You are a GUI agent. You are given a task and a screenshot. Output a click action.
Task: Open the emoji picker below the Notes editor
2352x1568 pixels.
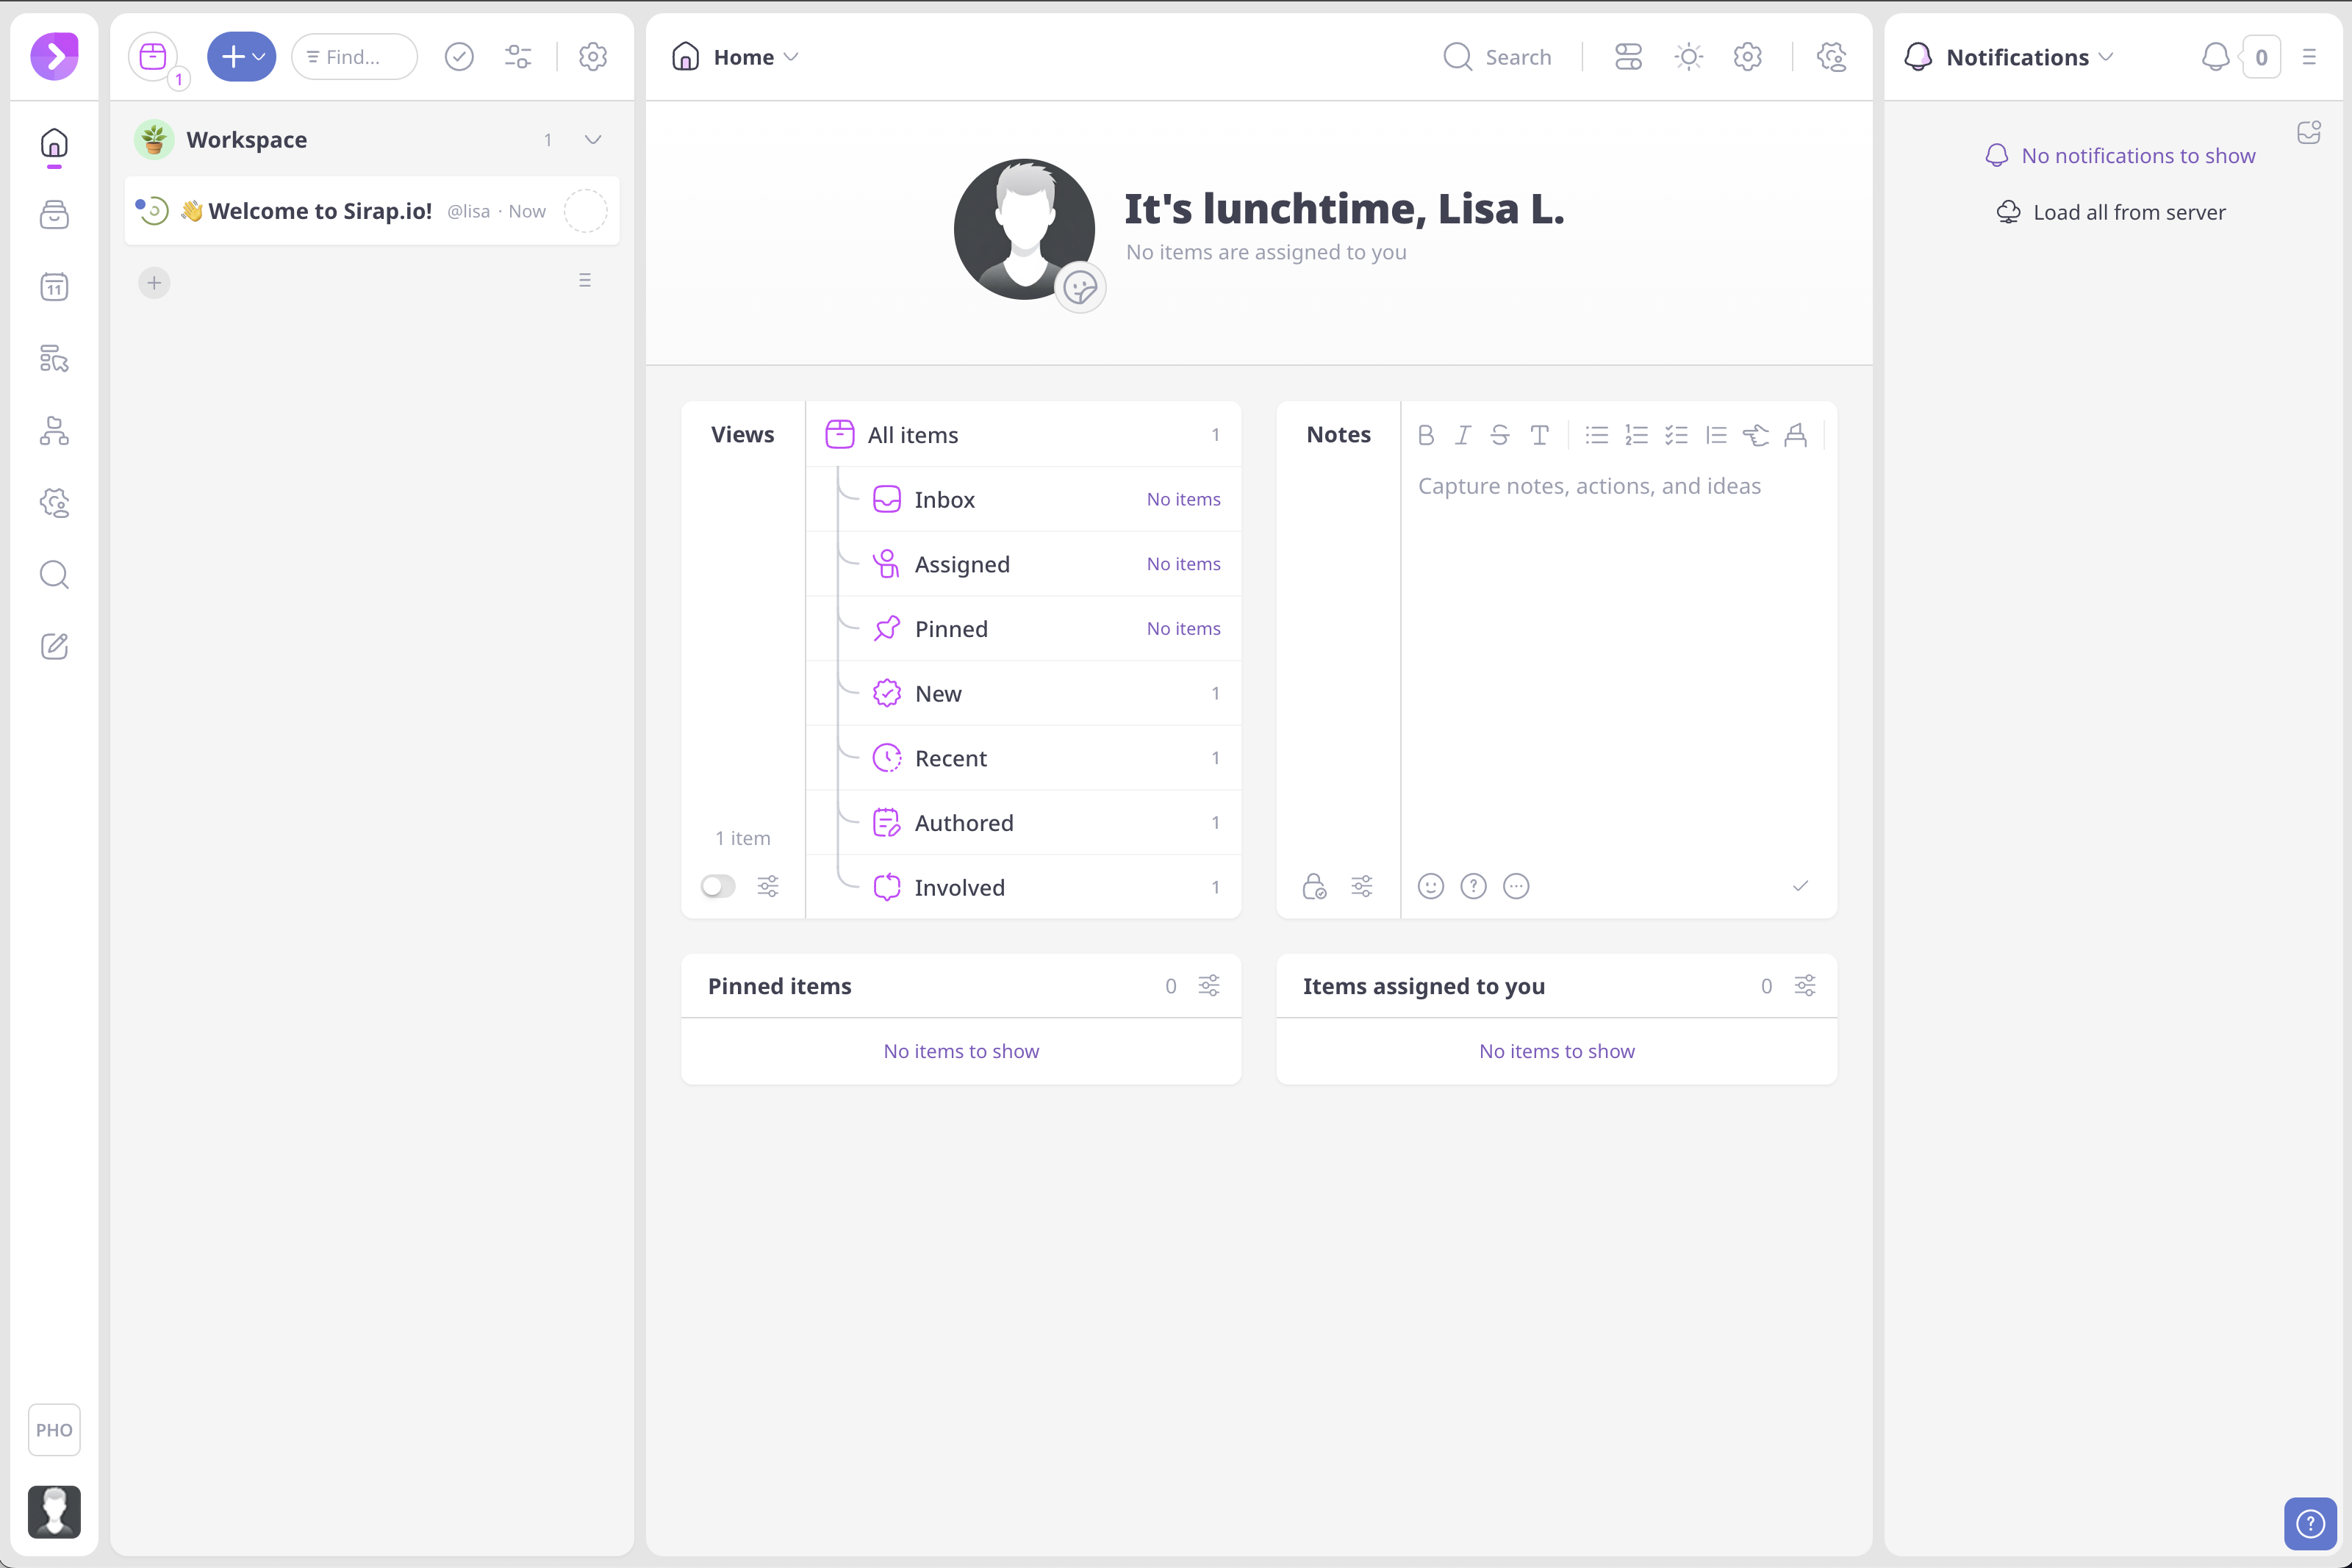point(1430,886)
